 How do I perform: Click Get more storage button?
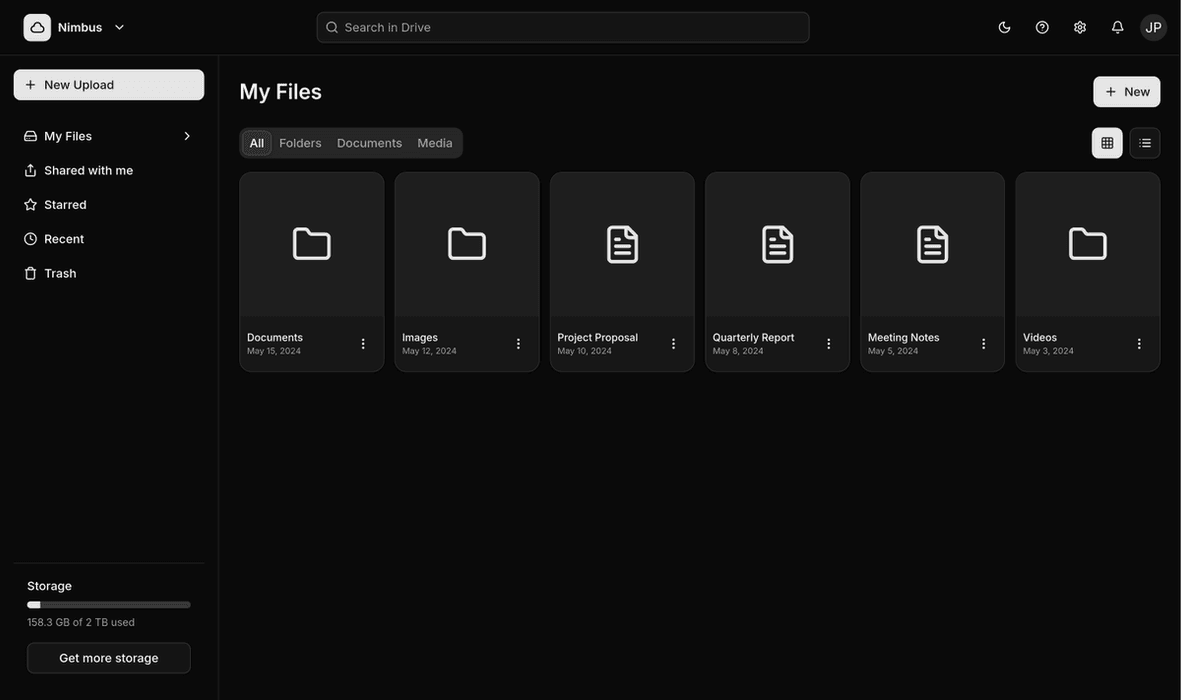(108, 658)
